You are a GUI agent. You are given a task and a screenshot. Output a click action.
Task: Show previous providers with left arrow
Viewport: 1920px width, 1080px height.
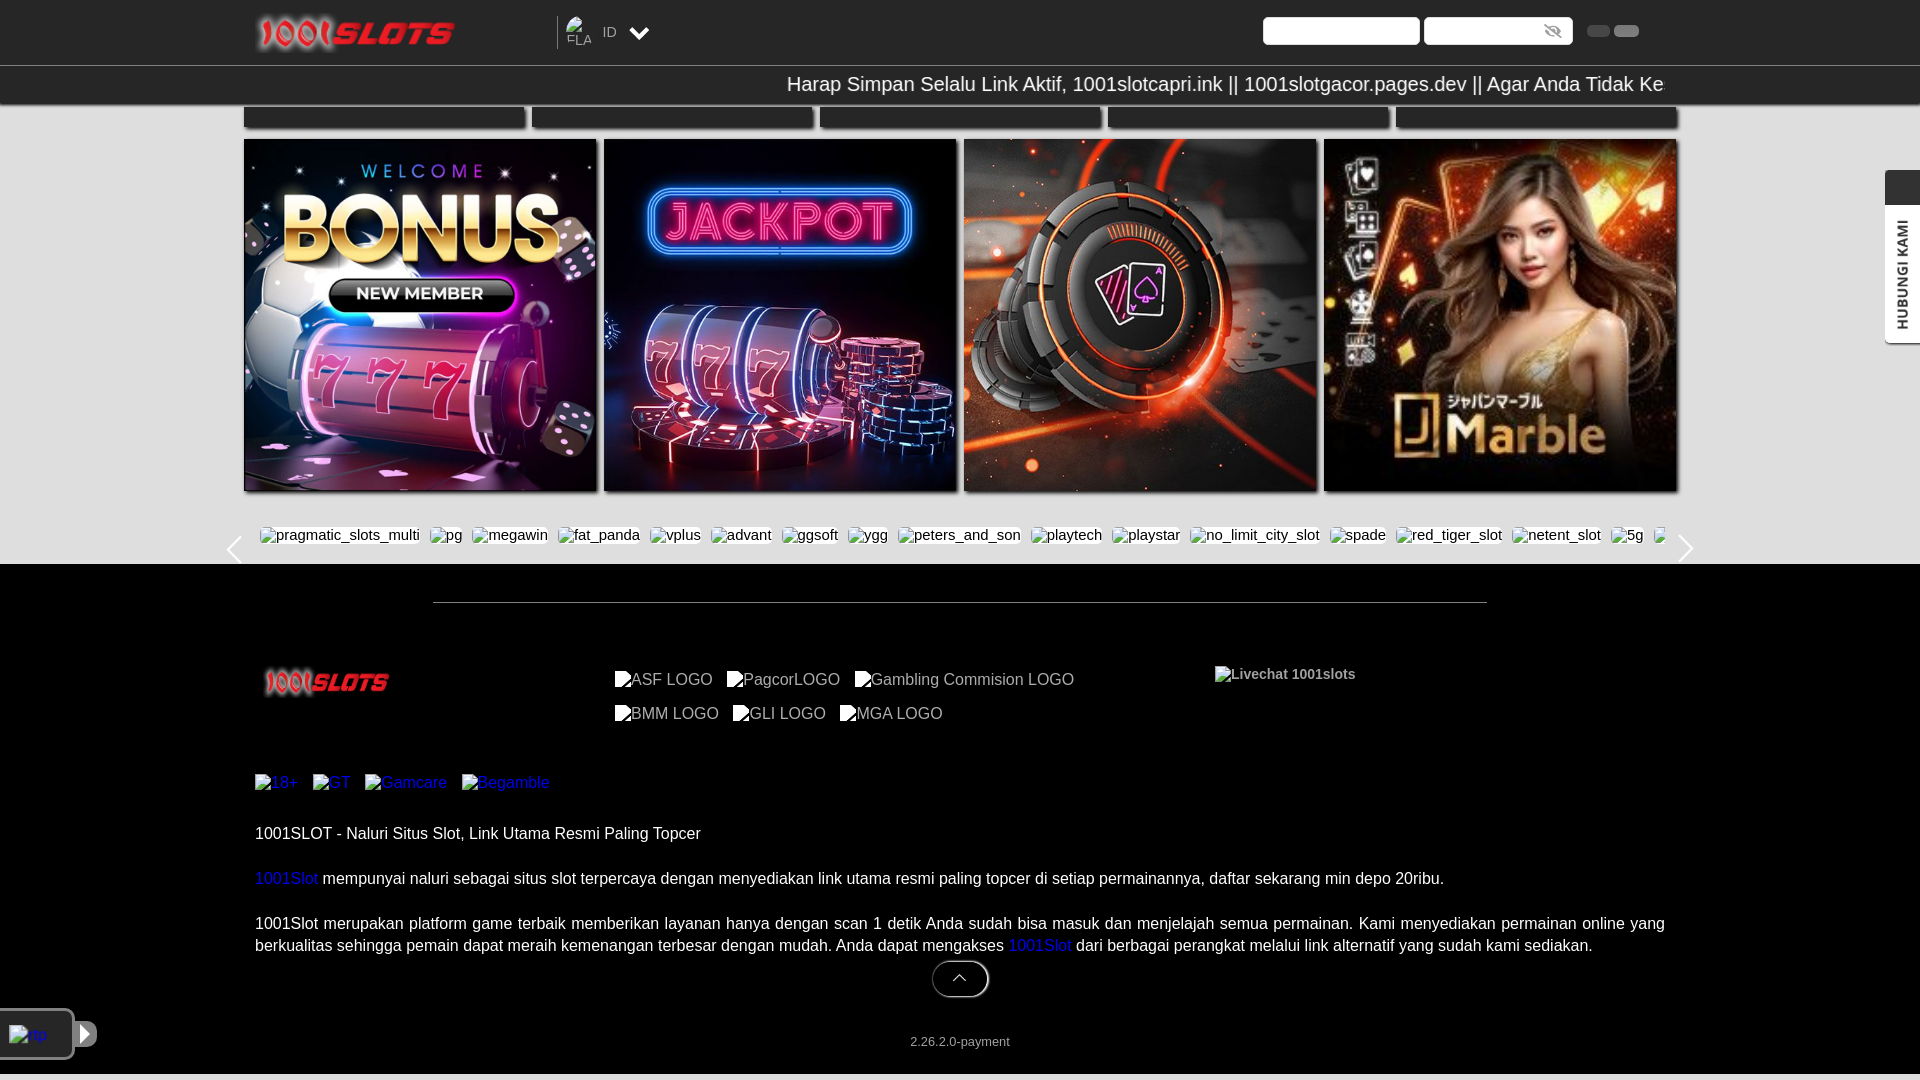(234, 549)
